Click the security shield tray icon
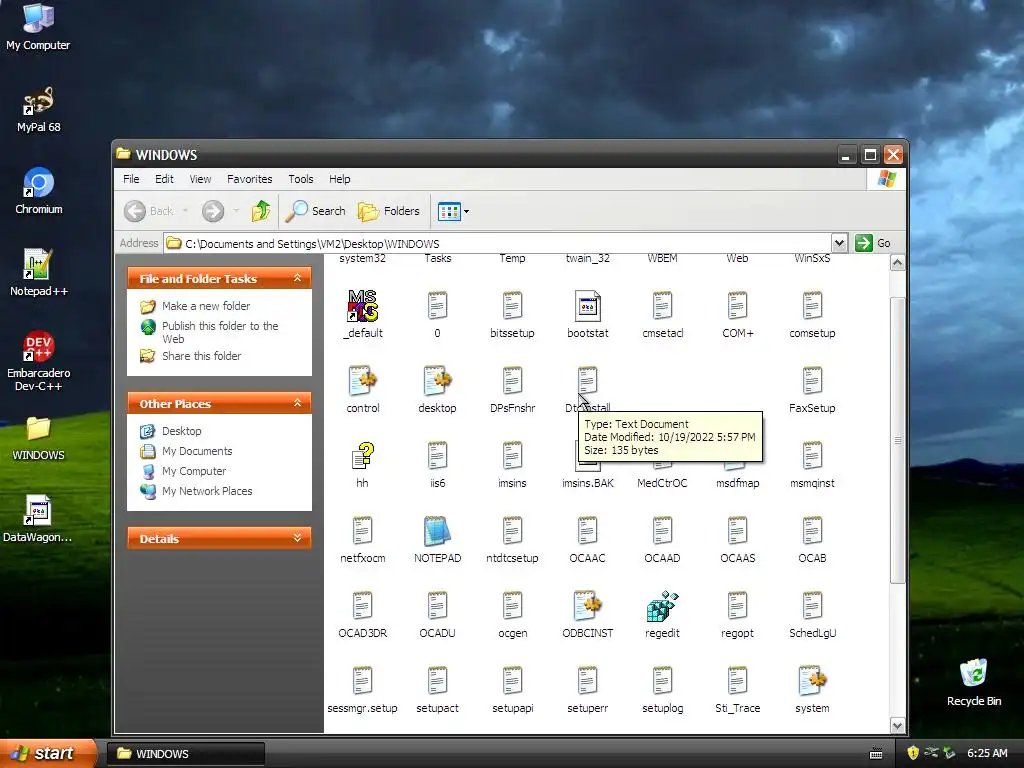The height and width of the screenshot is (768, 1024). click(913, 753)
